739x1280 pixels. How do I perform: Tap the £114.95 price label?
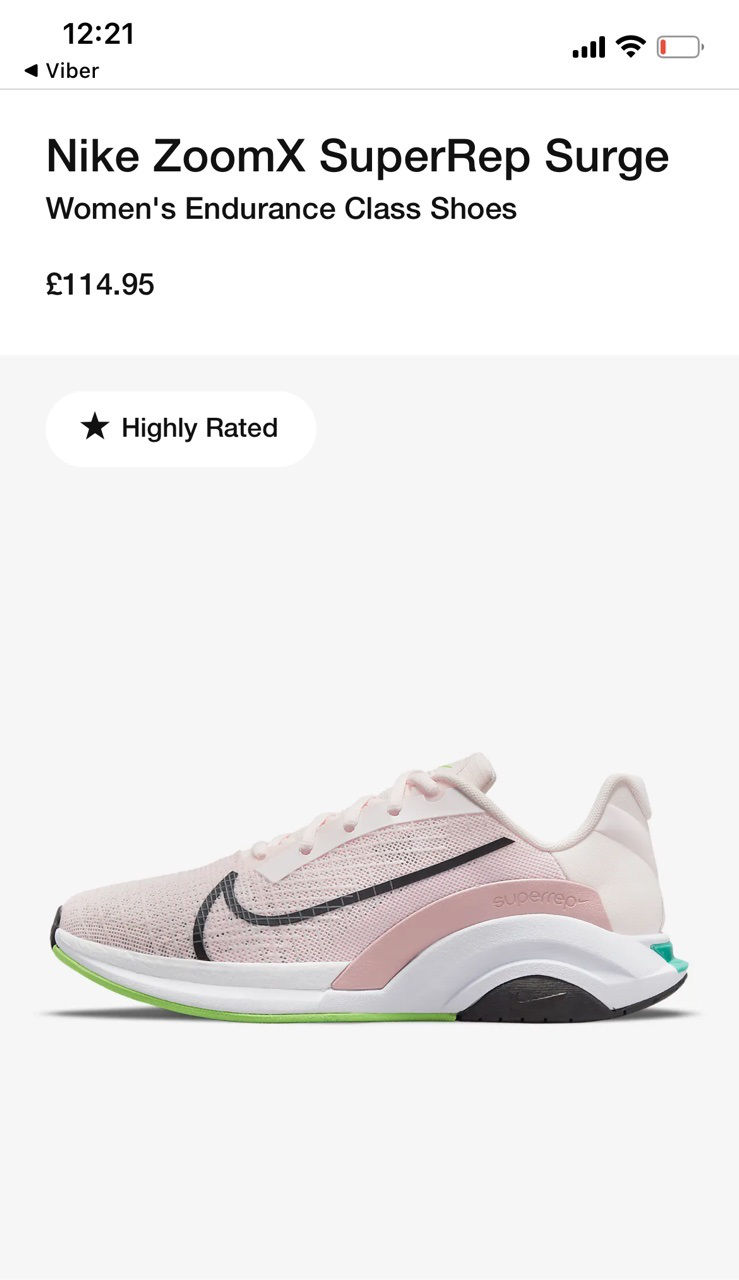pos(100,285)
